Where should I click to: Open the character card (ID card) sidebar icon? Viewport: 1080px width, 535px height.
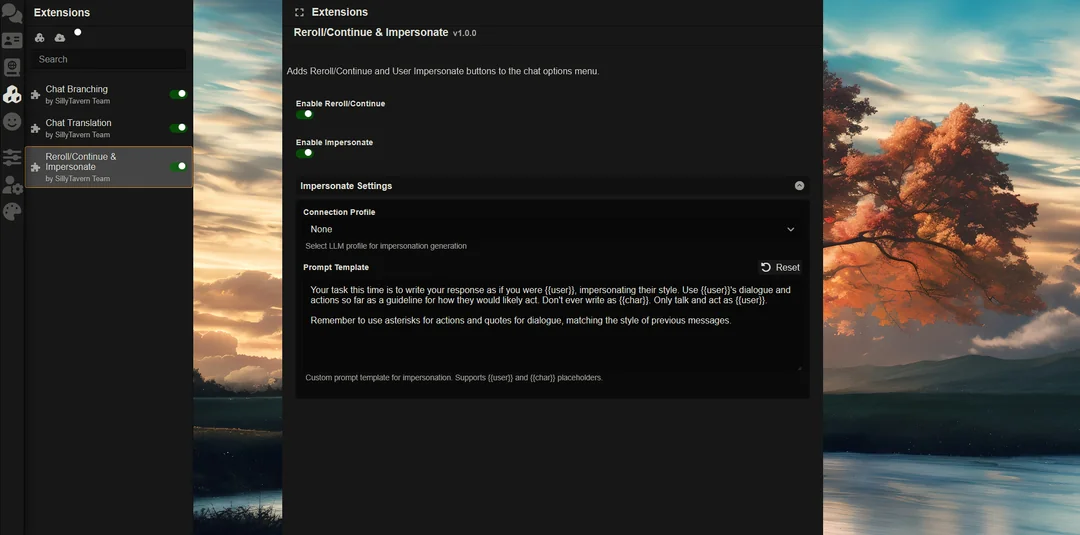coord(12,41)
